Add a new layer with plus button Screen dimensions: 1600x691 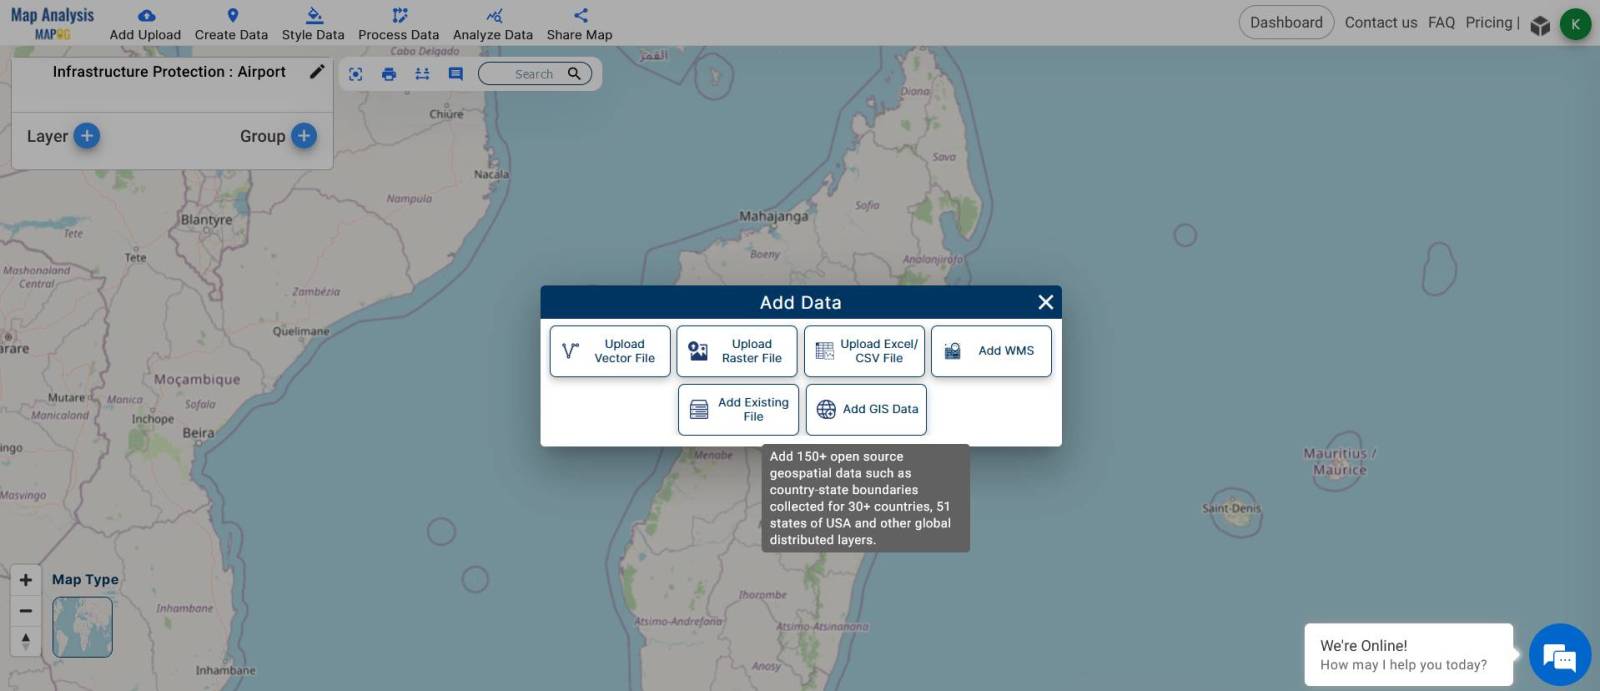pyautogui.click(x=87, y=136)
